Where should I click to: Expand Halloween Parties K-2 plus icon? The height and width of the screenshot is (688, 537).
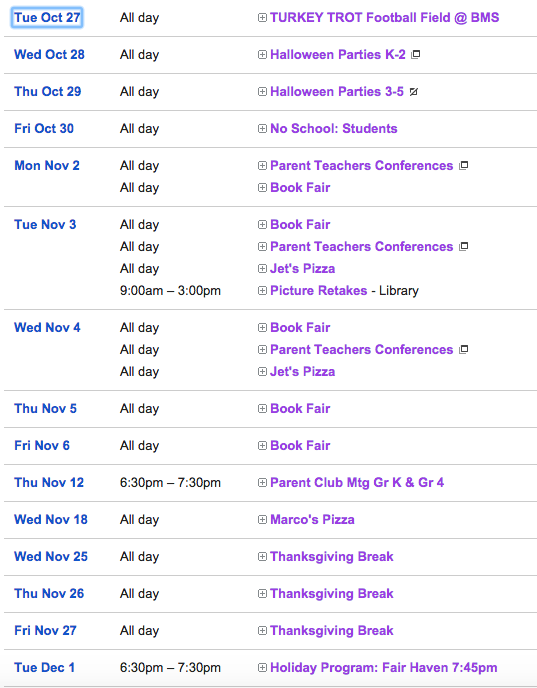[262, 54]
